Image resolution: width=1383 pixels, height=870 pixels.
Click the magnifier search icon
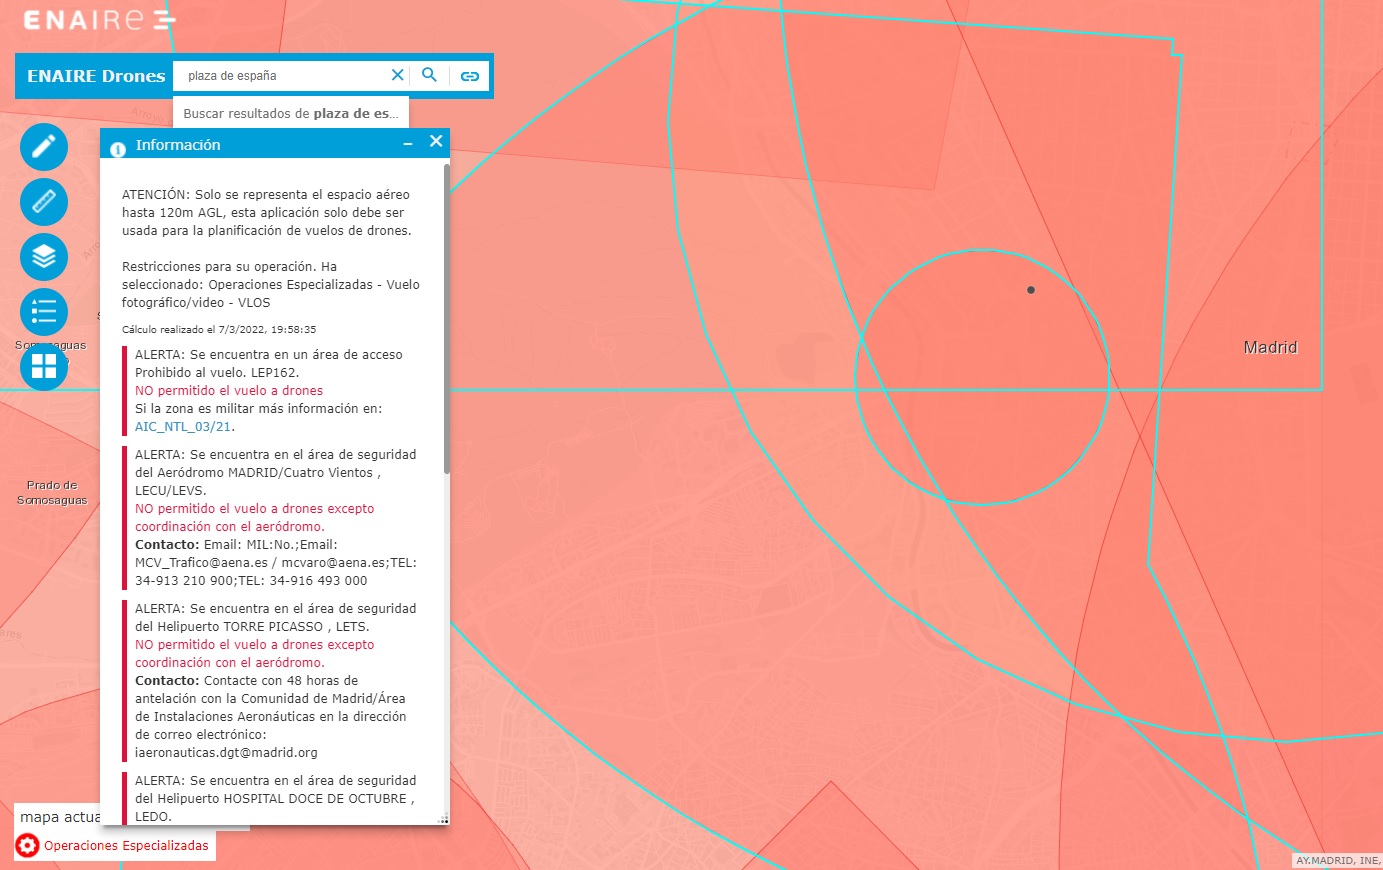pyautogui.click(x=430, y=75)
